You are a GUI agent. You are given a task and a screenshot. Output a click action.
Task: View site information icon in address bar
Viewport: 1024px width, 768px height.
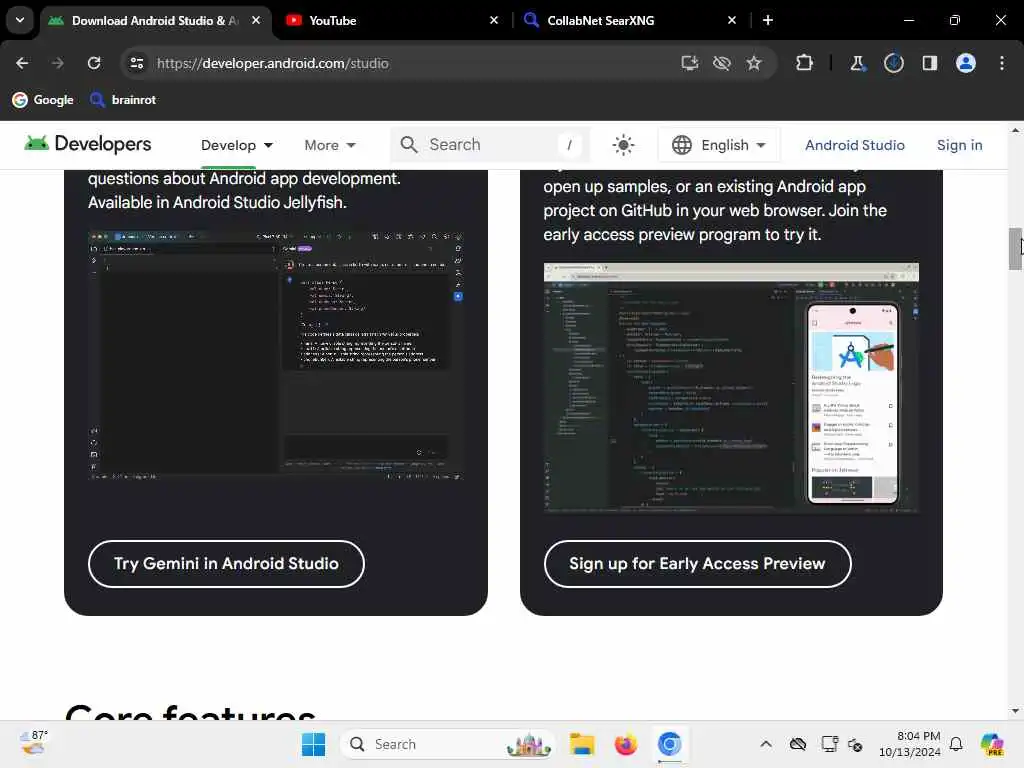136,63
